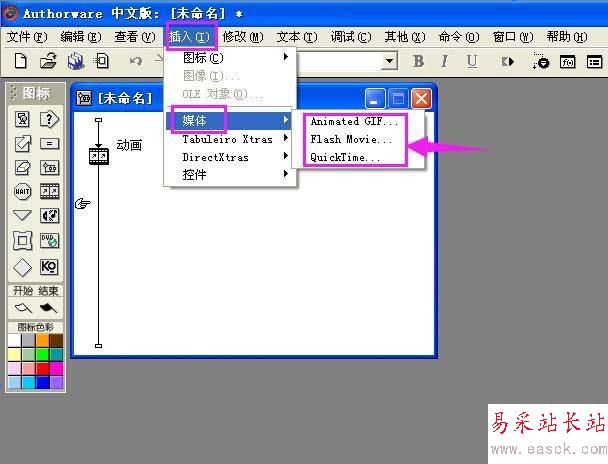
Task: Open the 插入(I) menu
Action: [189, 37]
